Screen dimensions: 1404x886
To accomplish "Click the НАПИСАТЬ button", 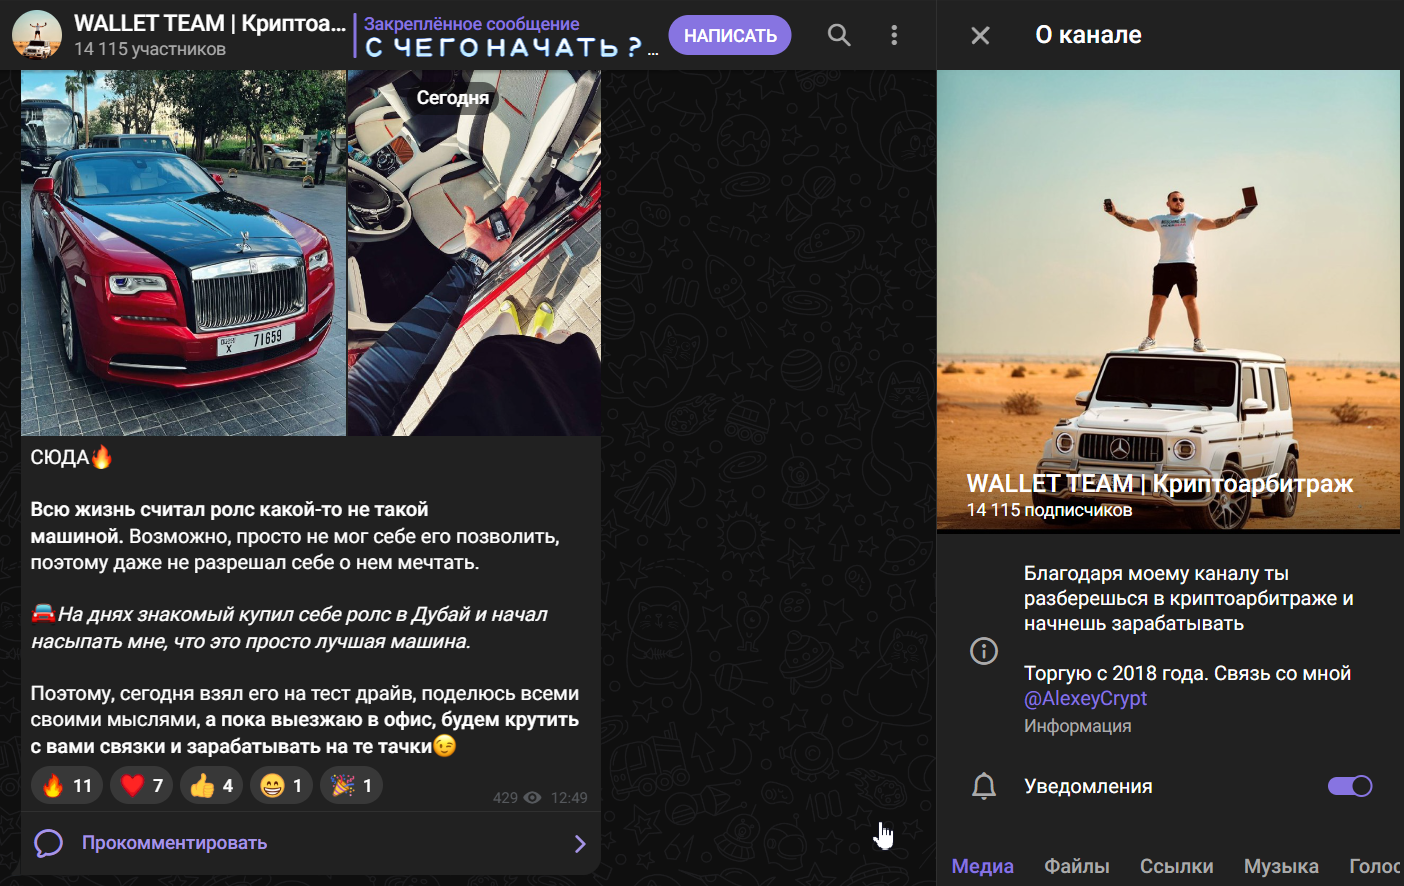I will coord(730,35).
